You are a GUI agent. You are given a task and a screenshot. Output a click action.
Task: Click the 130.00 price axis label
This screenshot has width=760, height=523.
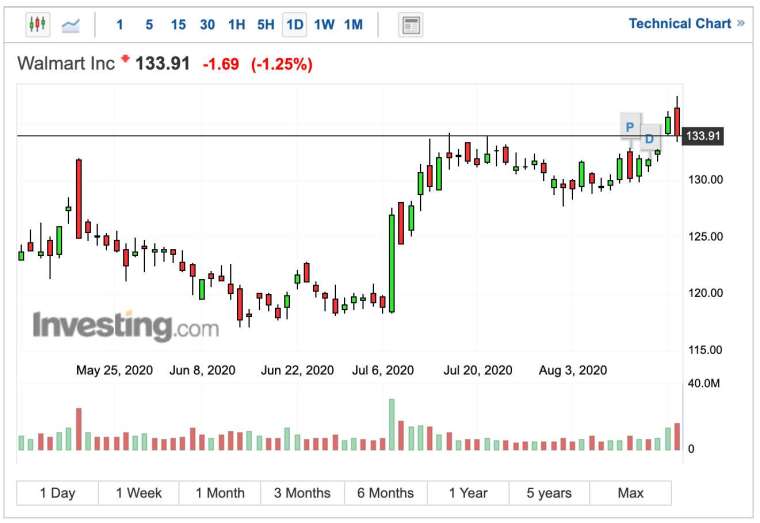pyautogui.click(x=705, y=180)
